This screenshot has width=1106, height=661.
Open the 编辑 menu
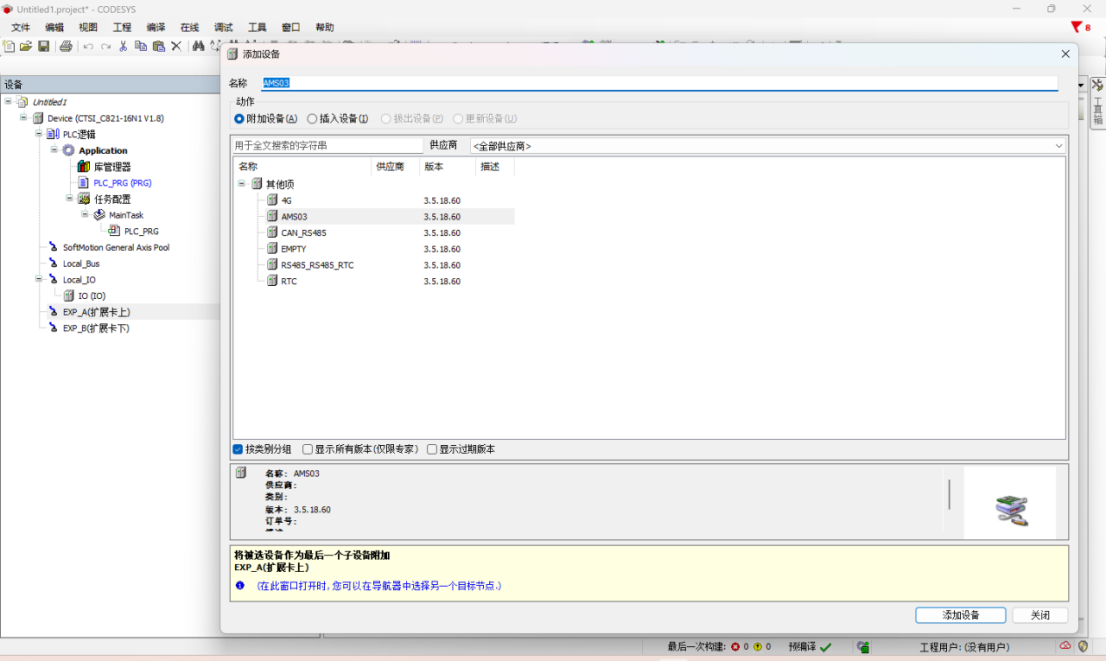point(54,28)
